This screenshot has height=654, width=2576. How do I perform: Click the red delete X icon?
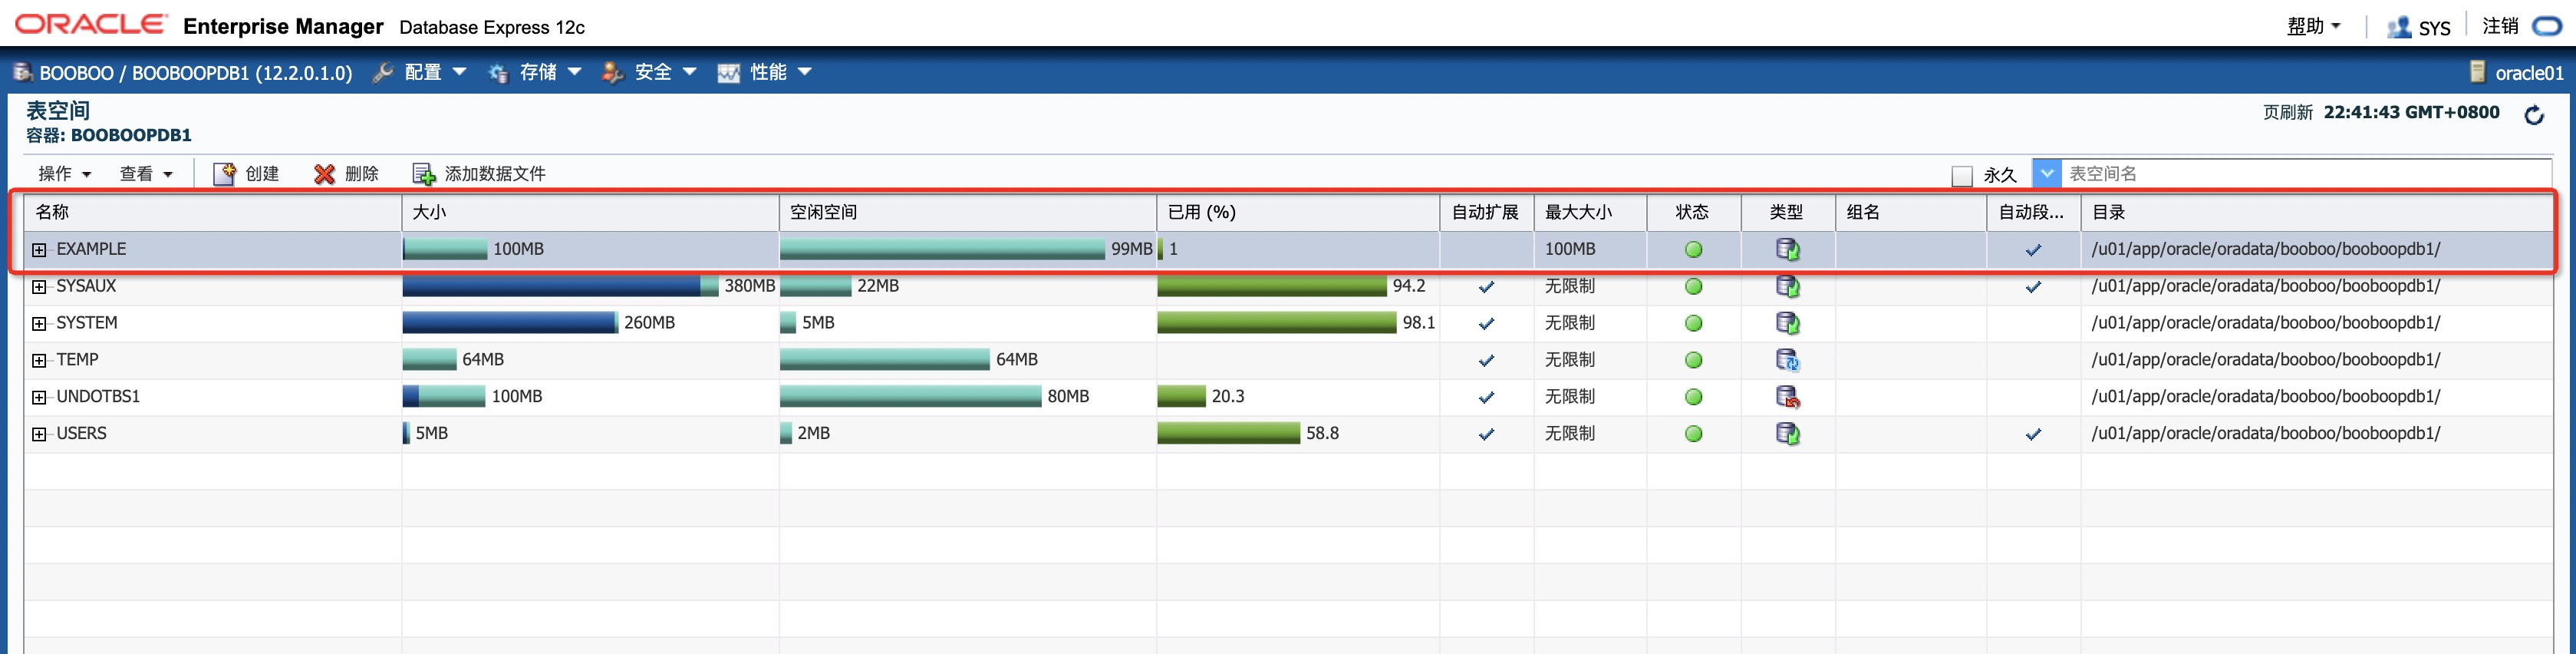(x=324, y=174)
